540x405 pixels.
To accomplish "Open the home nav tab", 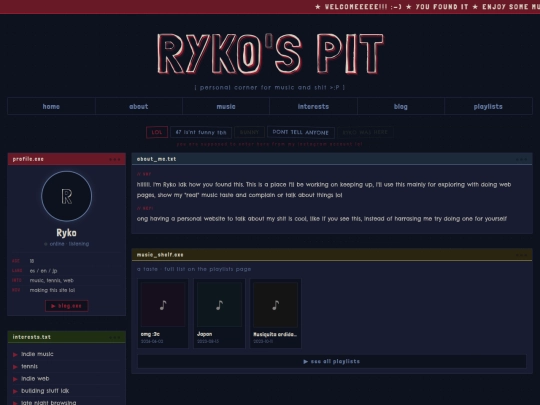I will (x=51, y=106).
